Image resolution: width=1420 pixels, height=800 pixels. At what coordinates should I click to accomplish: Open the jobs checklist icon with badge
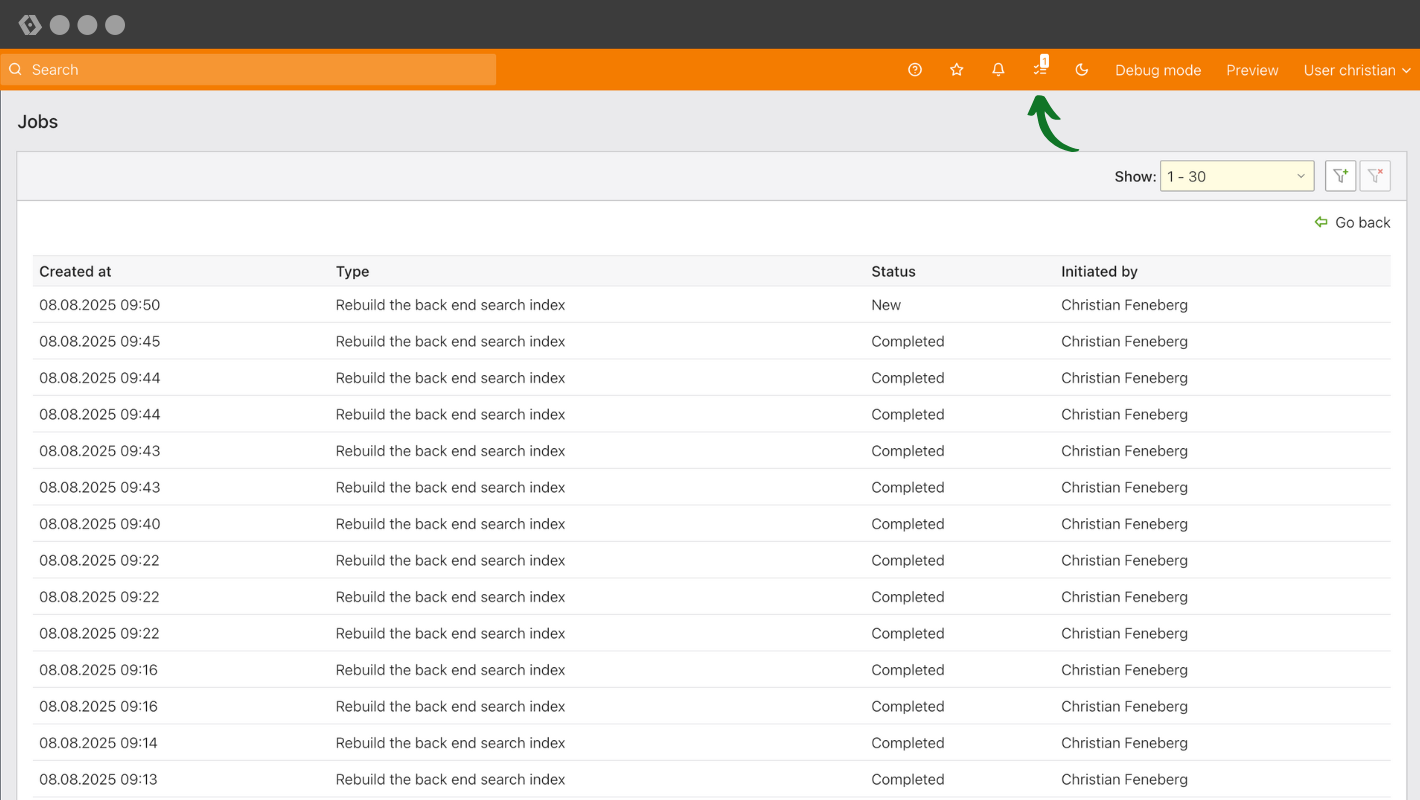click(1040, 69)
